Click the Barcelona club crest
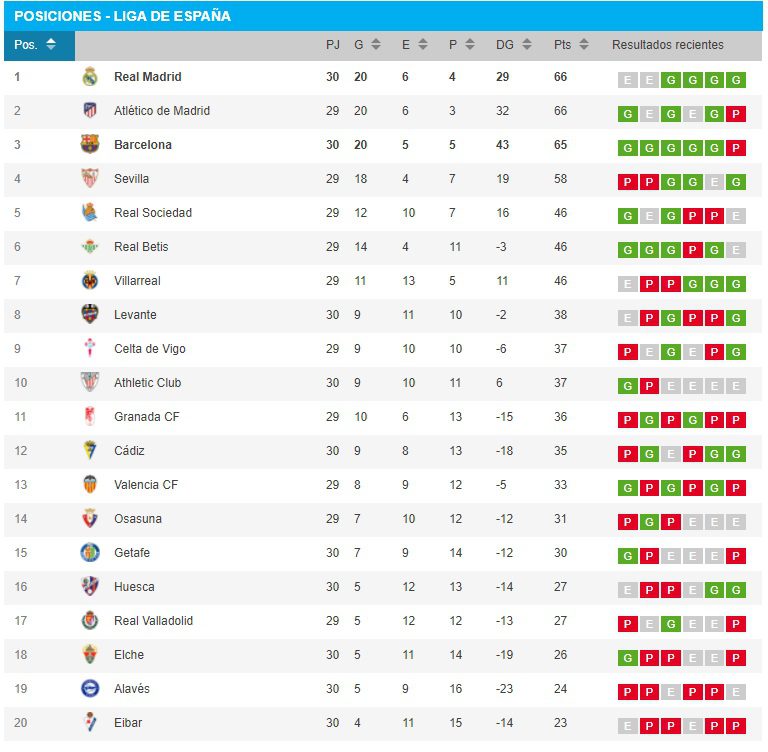 pyautogui.click(x=90, y=145)
